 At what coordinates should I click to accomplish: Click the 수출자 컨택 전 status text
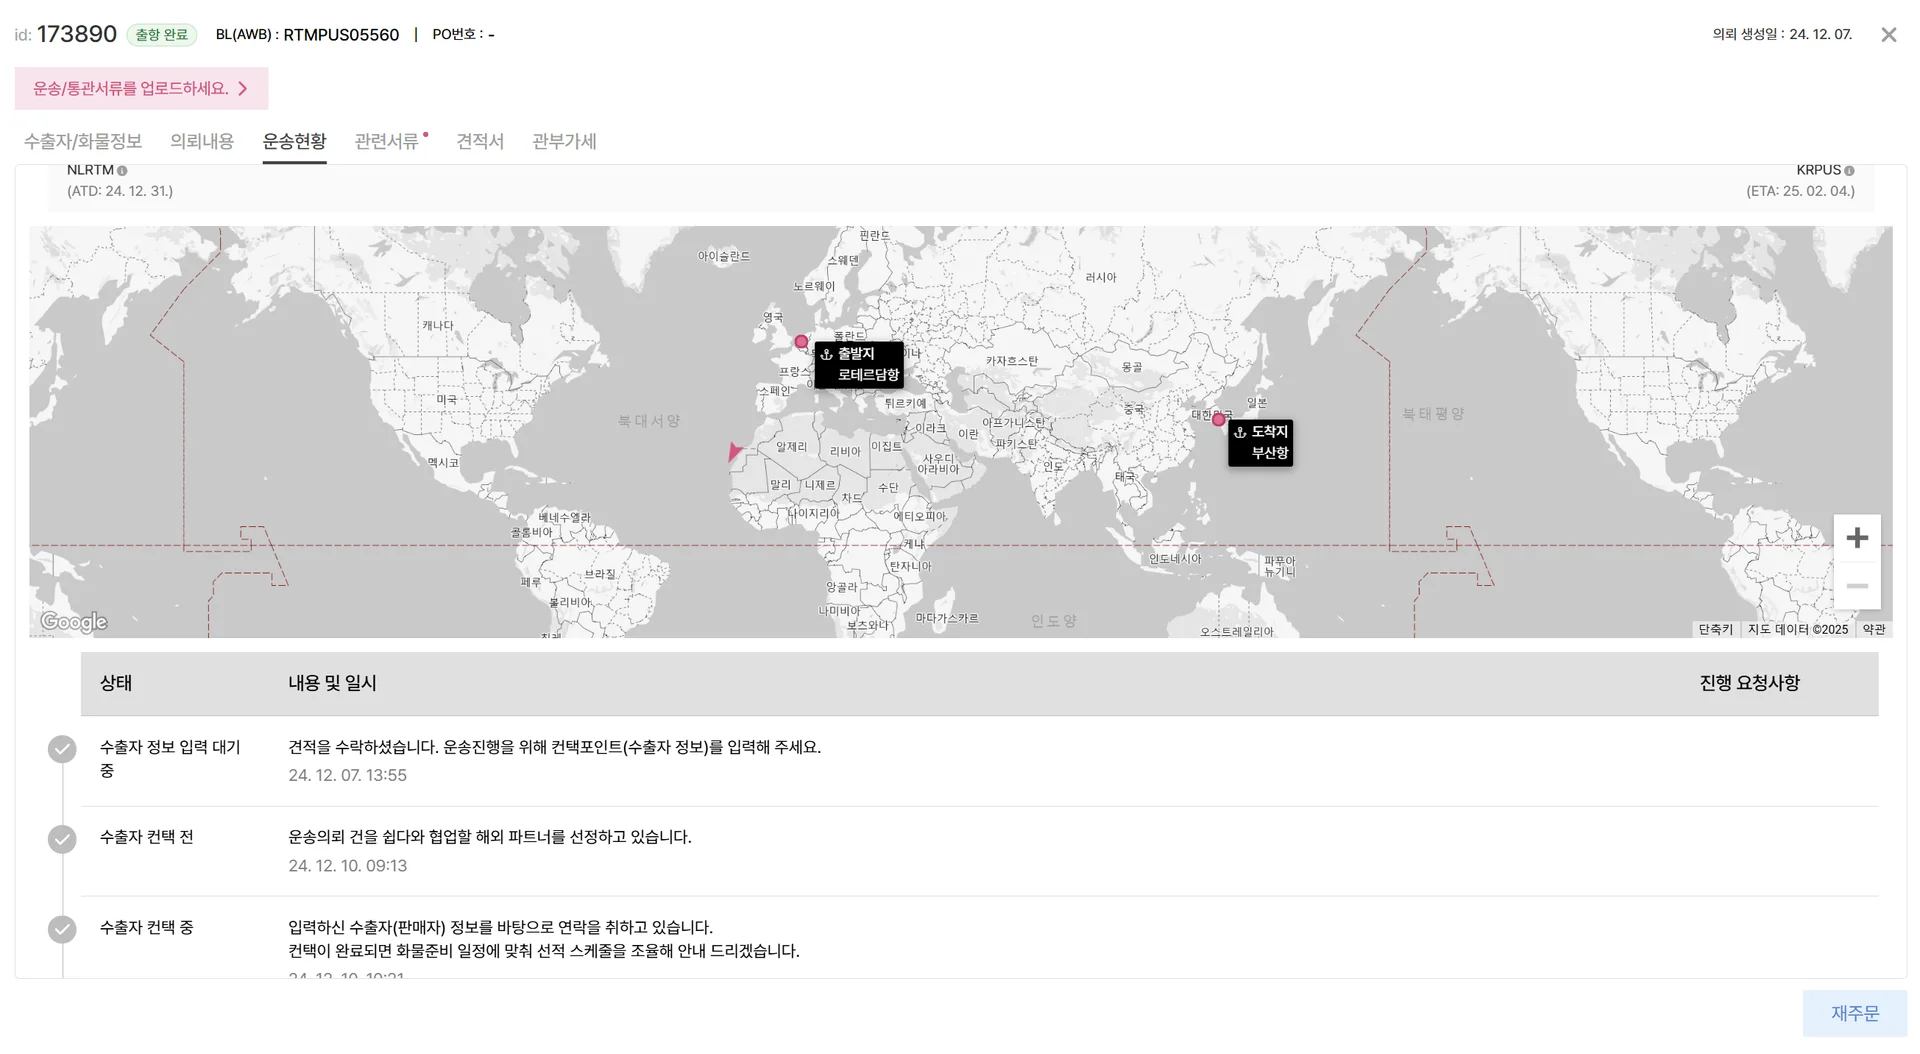click(x=147, y=837)
